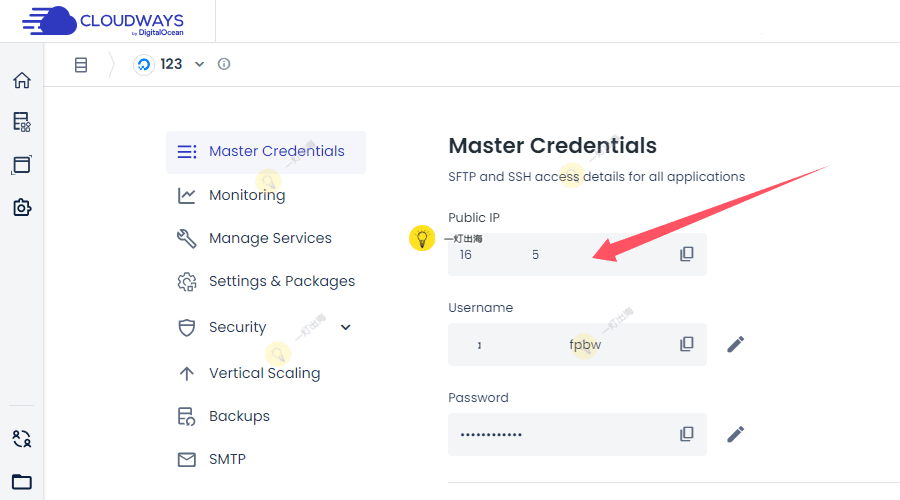Select Manage Services from the menu
This screenshot has width=900, height=500.
[x=269, y=238]
